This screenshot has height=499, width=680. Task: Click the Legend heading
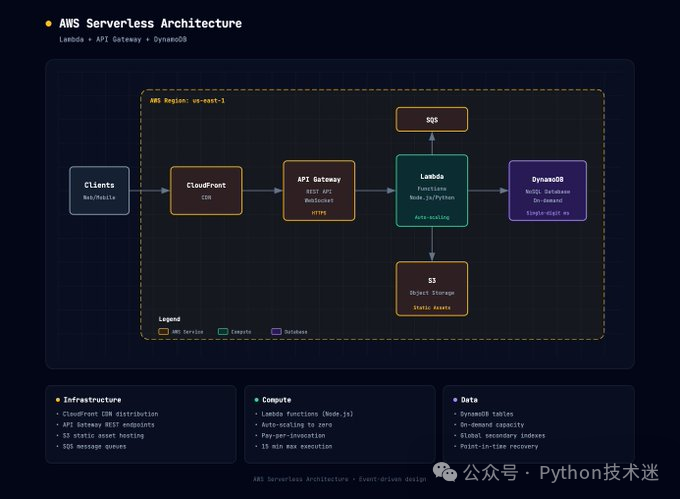[169, 319]
